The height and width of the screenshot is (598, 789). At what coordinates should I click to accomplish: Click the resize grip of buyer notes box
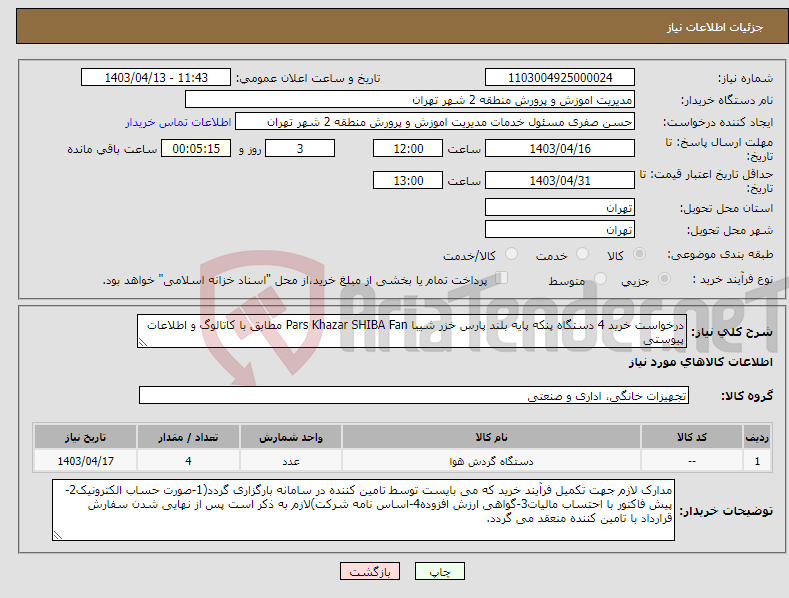[58, 535]
